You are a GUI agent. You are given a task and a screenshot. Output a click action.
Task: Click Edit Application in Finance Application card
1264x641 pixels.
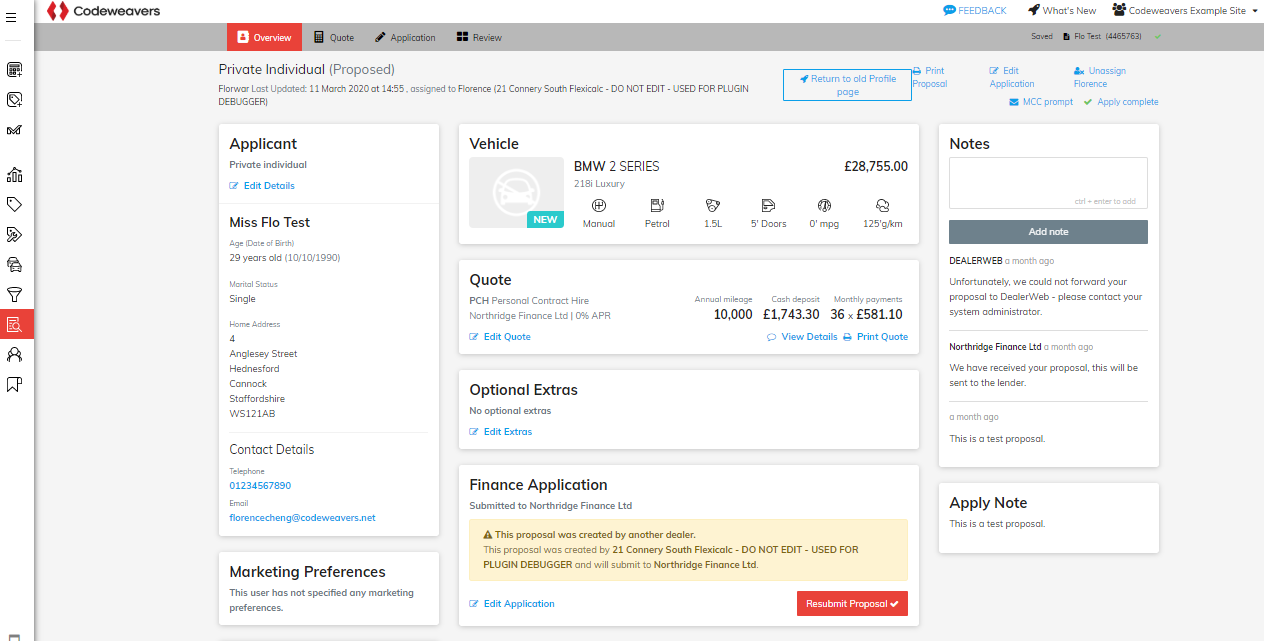click(x=512, y=604)
